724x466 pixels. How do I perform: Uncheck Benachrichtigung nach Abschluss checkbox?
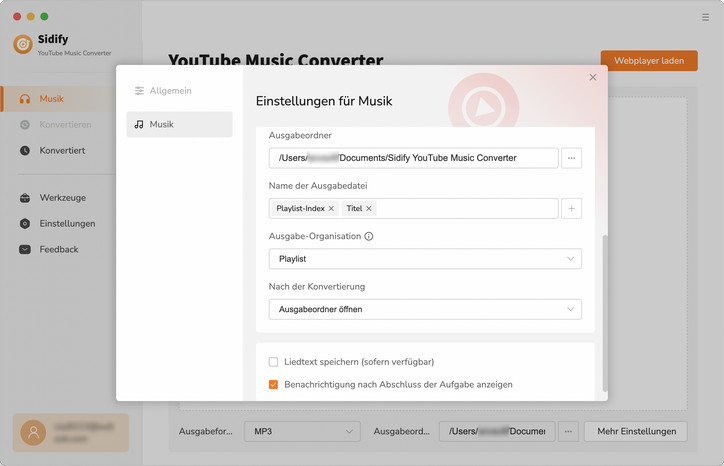273,384
